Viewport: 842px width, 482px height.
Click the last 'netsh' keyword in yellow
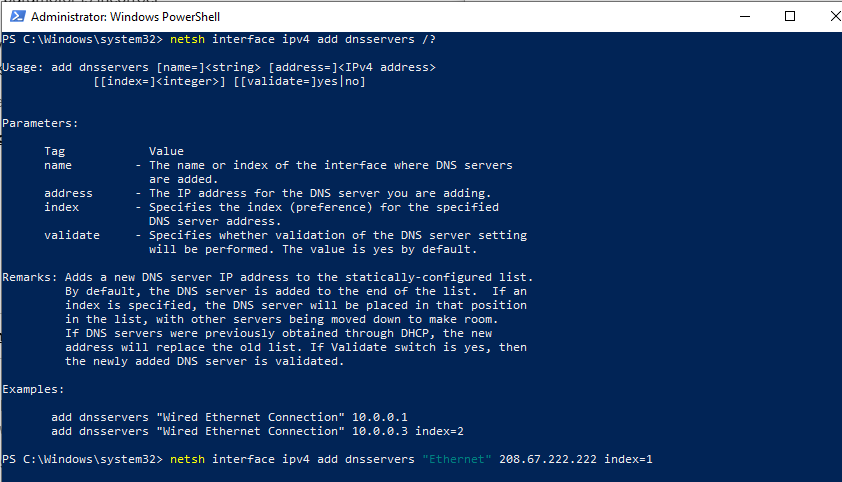pos(187,459)
